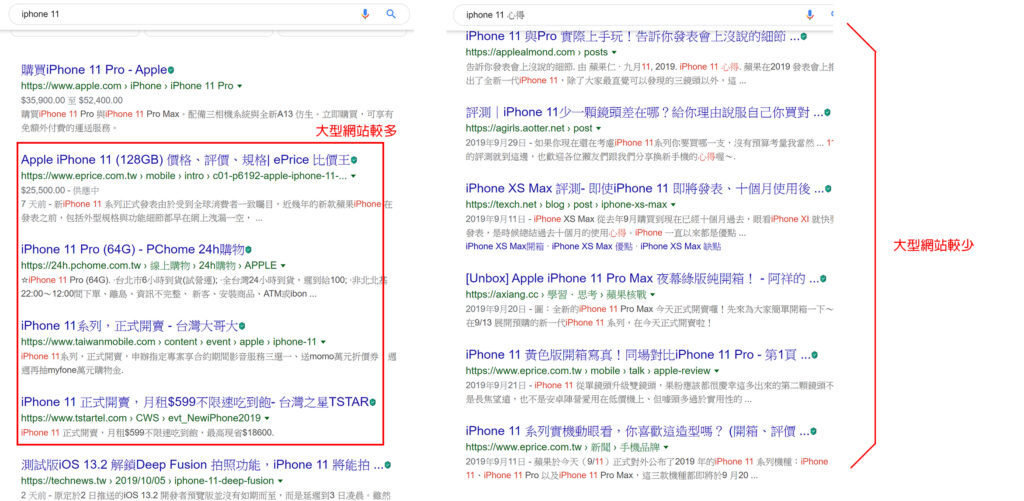Open the dropdown arrow after the agirls.aotter.net URL
Screen dimensions: 1024x501
tap(600, 129)
